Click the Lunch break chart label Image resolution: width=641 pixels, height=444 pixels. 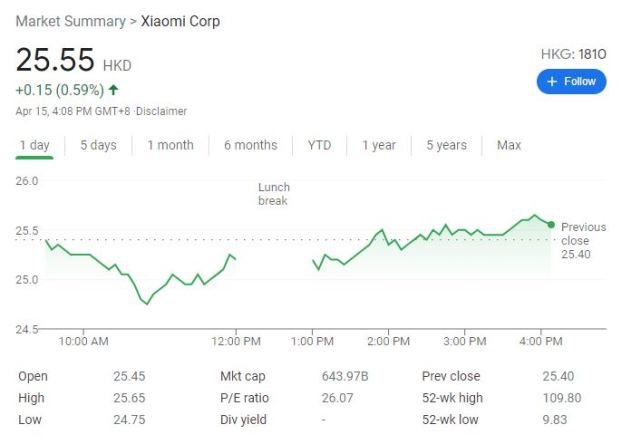pos(273,194)
